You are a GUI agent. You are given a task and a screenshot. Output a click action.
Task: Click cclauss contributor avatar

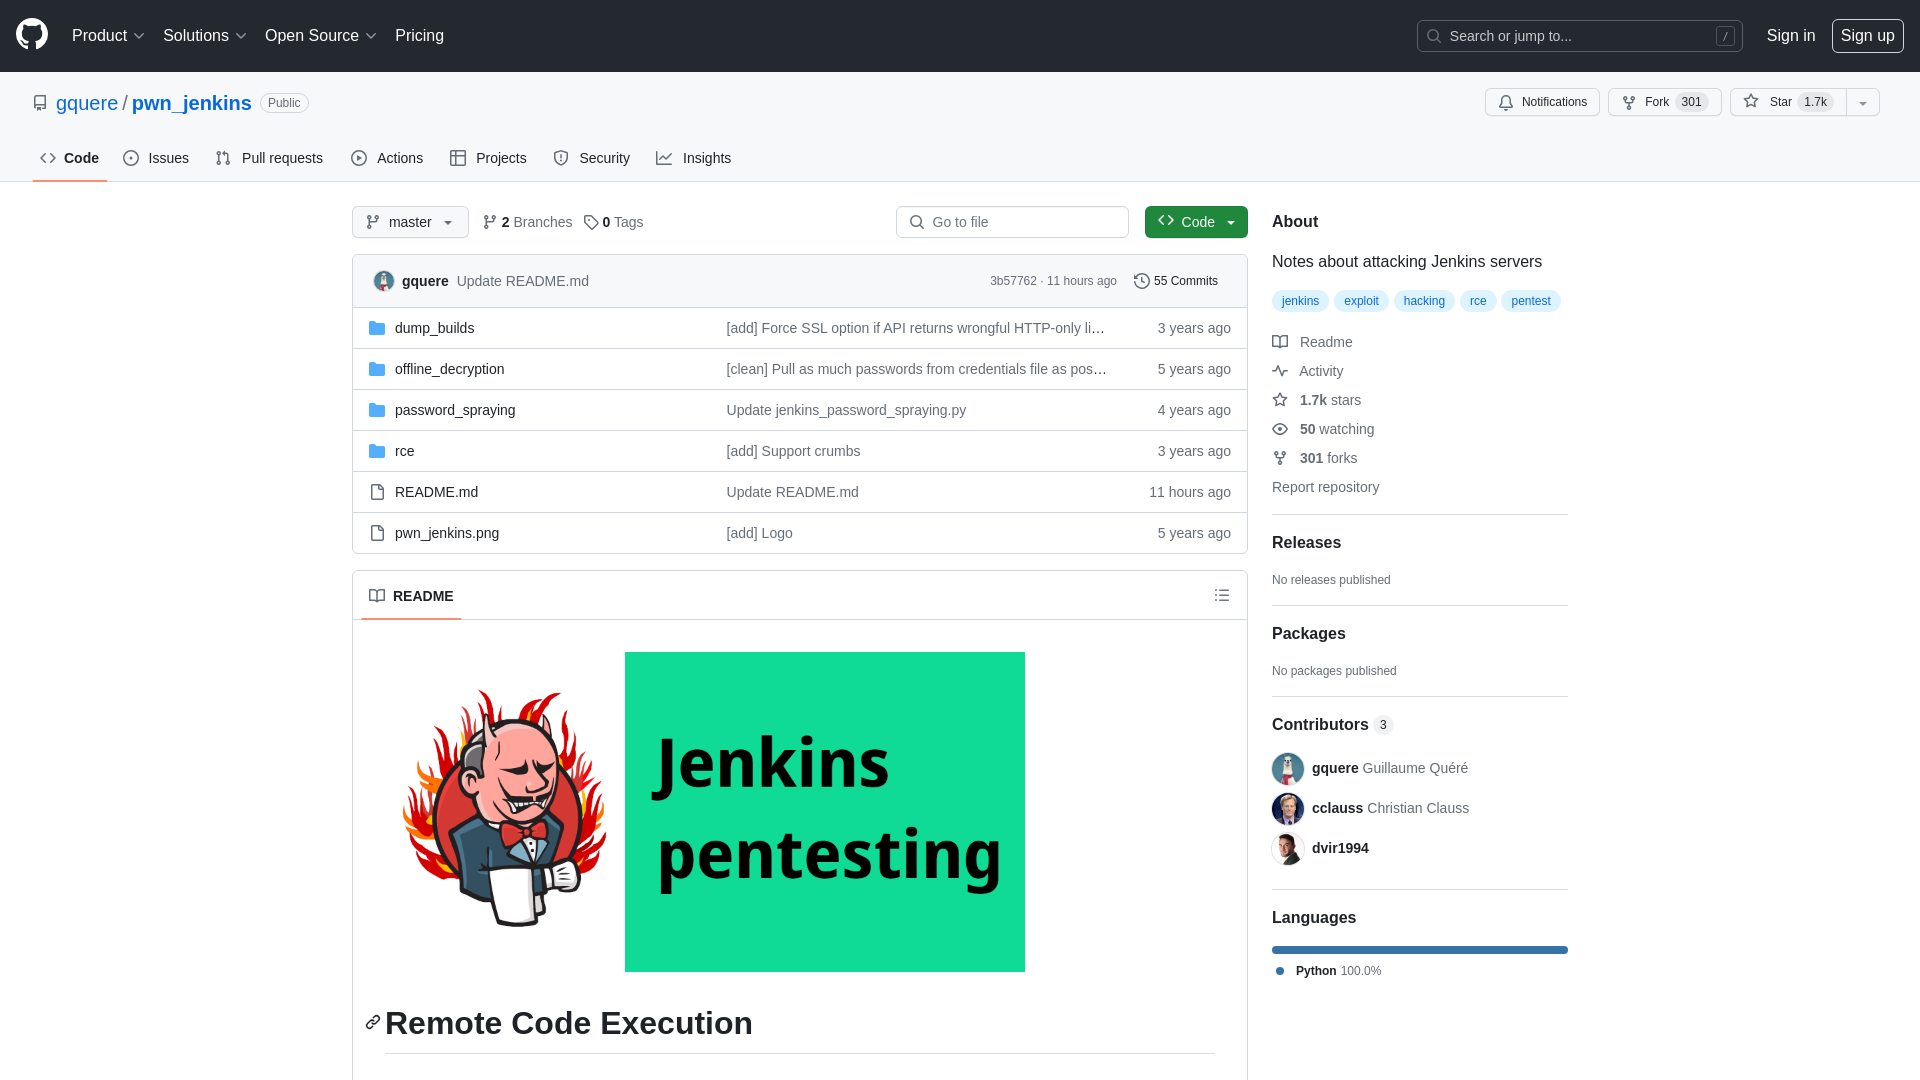(1288, 808)
